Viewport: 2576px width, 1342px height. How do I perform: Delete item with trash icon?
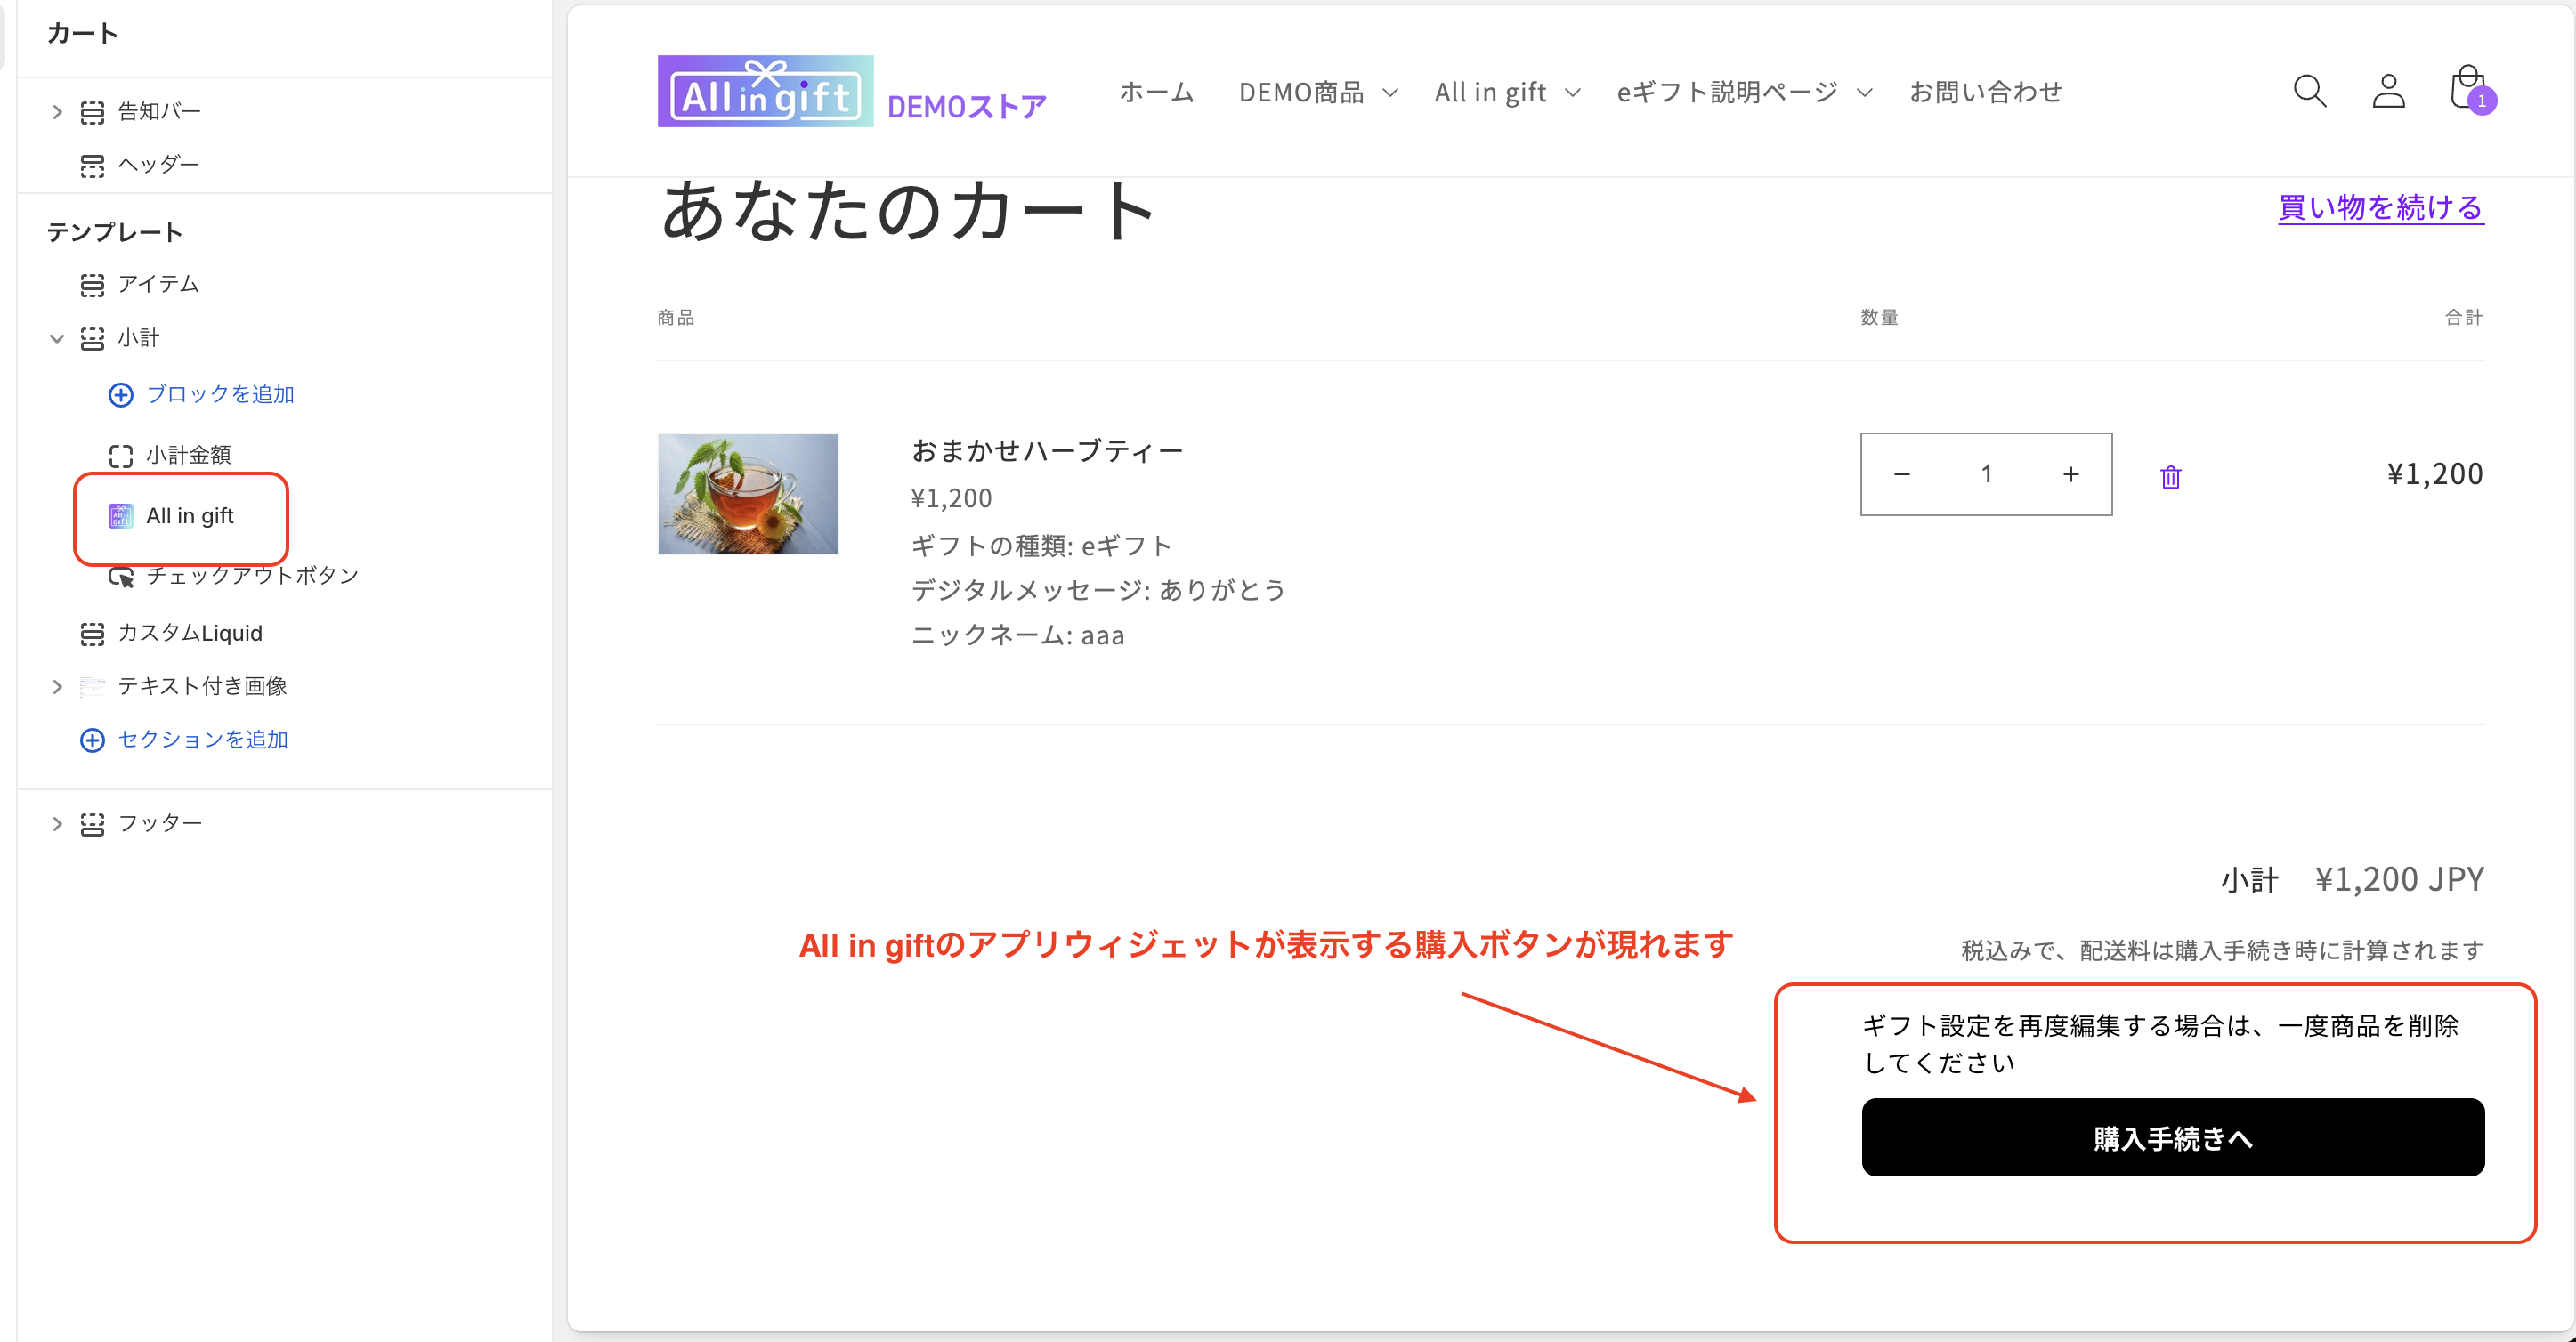[2170, 477]
